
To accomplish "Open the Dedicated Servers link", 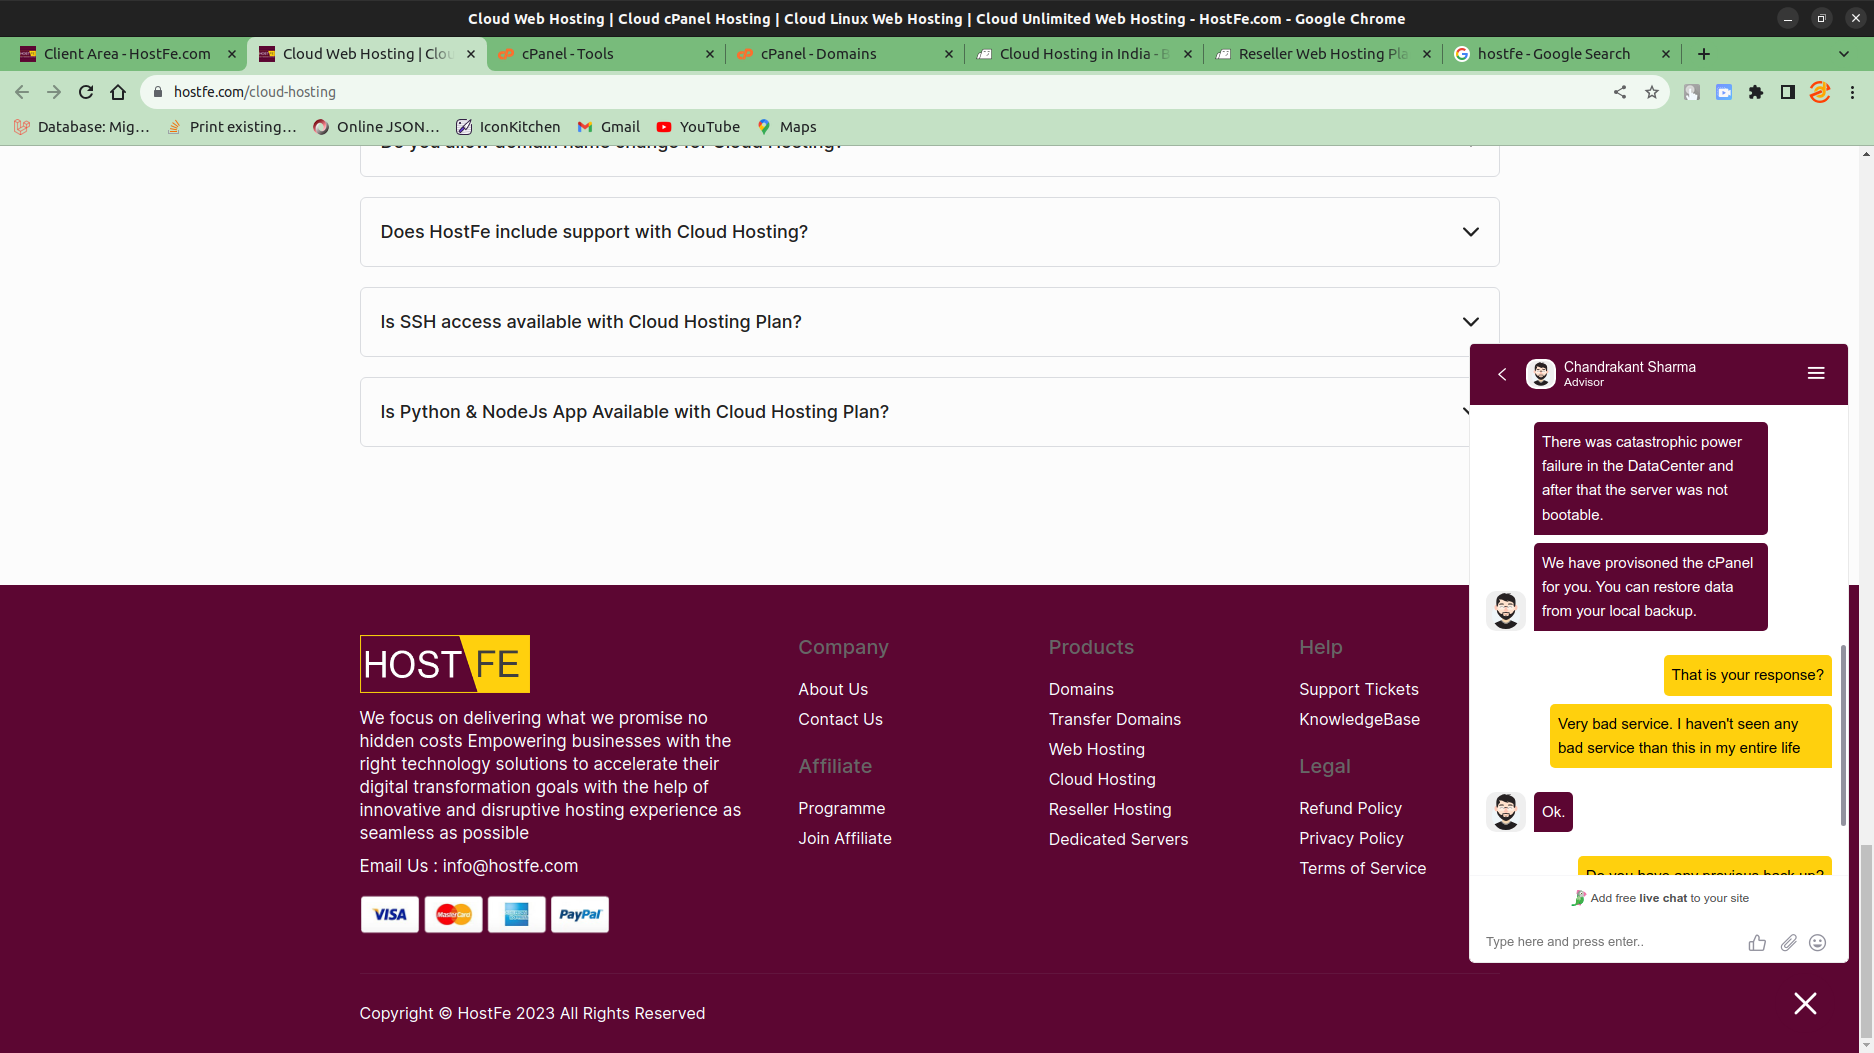I will (x=1118, y=839).
